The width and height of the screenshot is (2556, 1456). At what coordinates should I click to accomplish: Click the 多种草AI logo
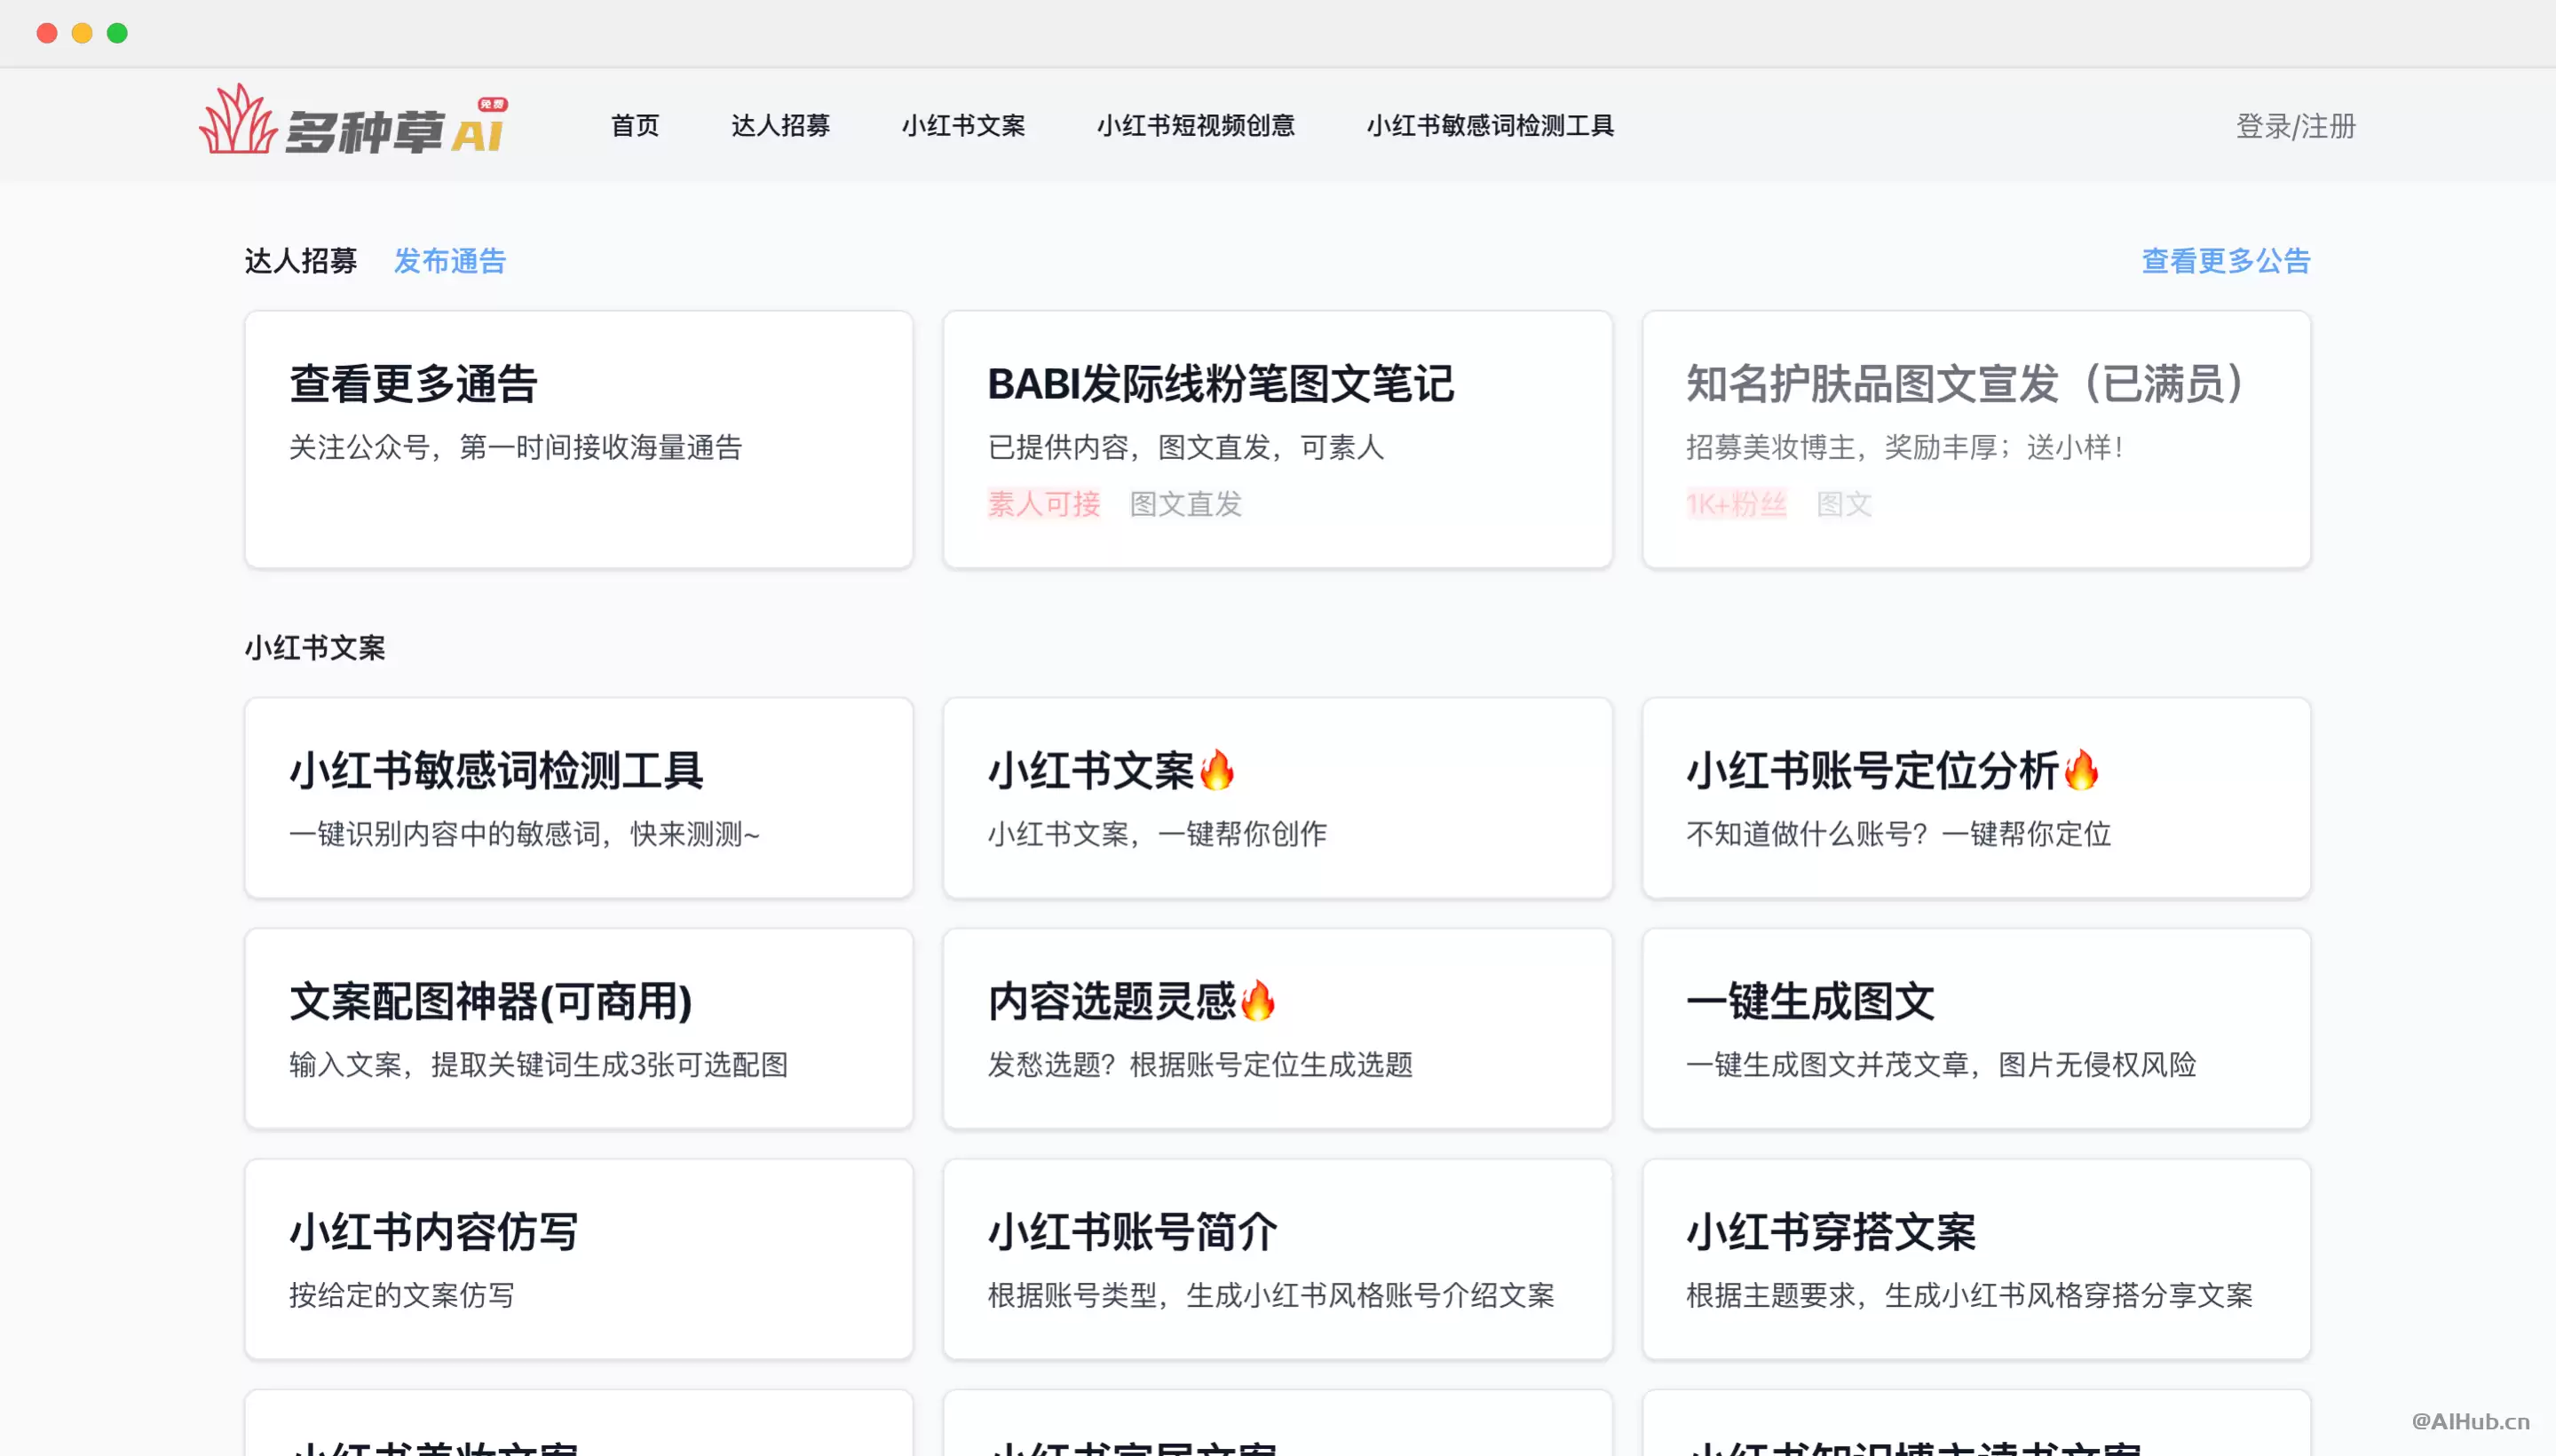(x=354, y=121)
